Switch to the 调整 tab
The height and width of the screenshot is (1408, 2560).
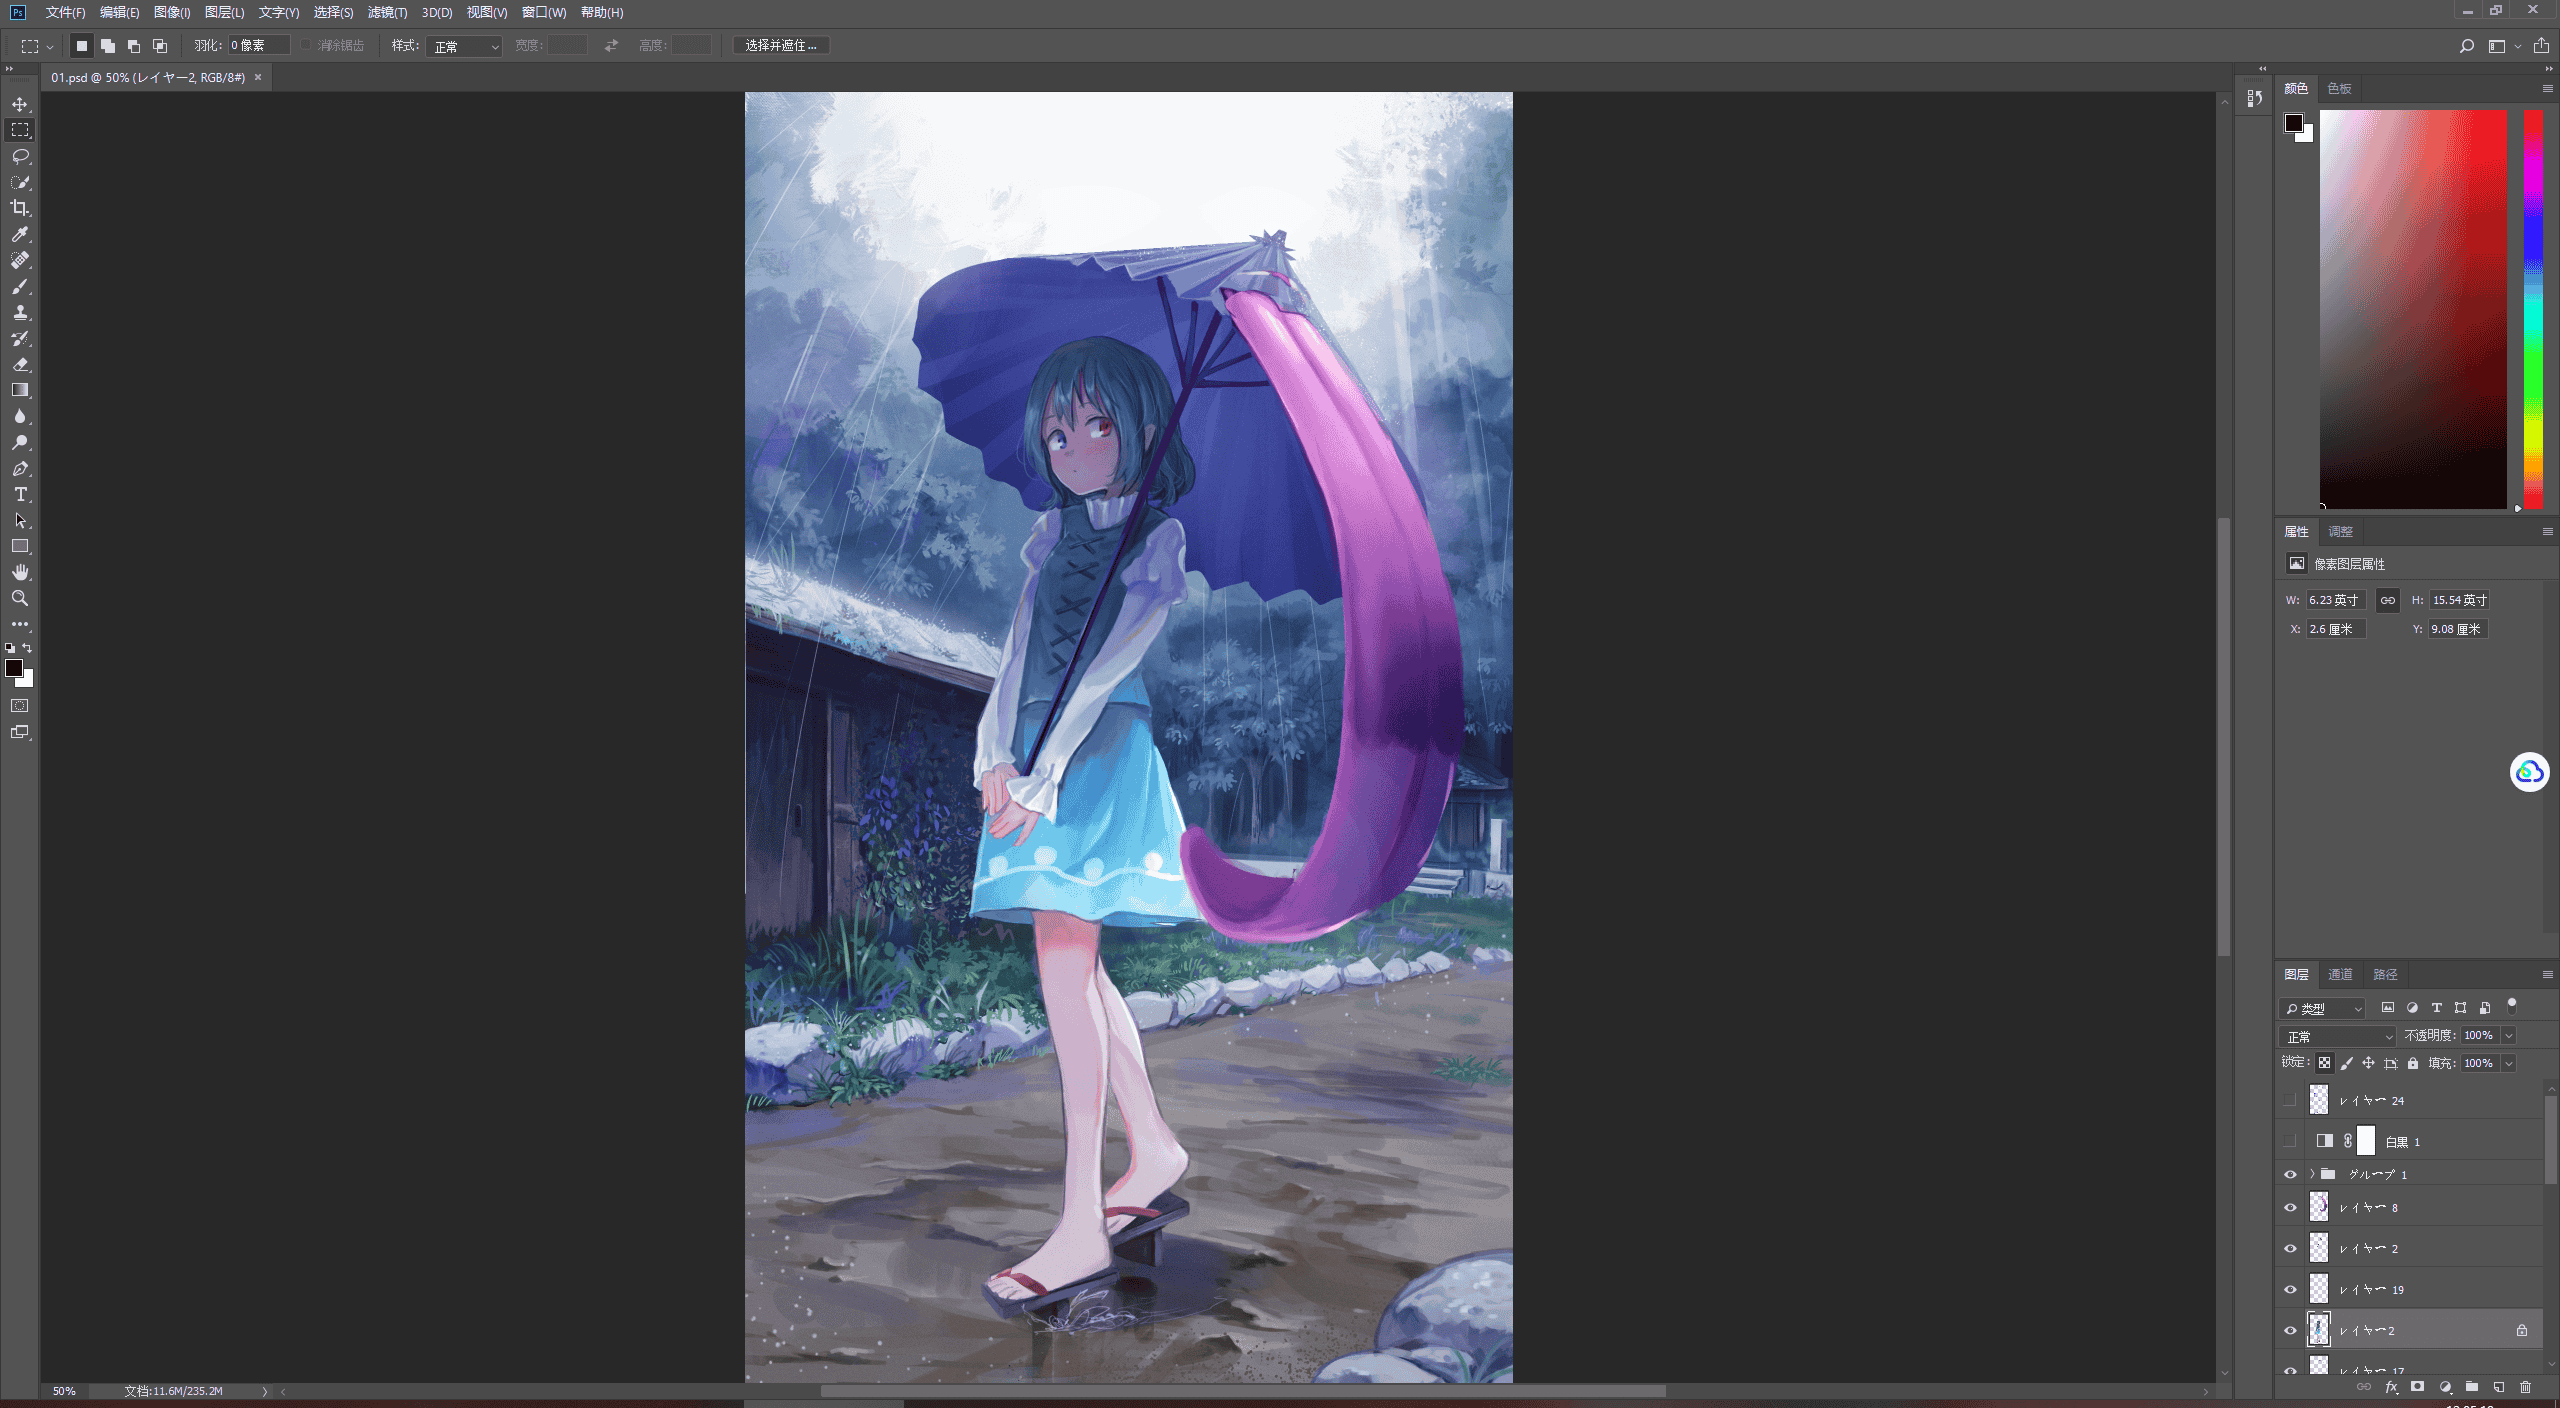point(2340,531)
